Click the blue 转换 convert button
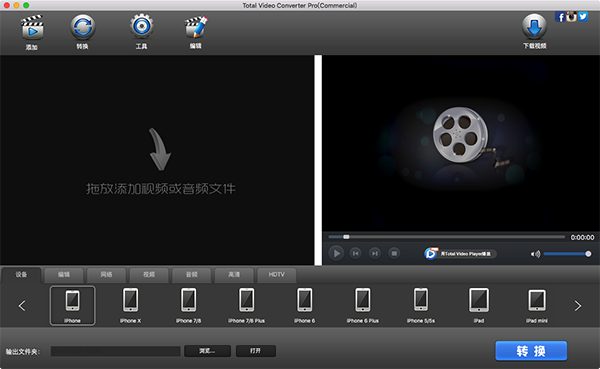Viewport: 600px width, 369px height. pos(531,351)
